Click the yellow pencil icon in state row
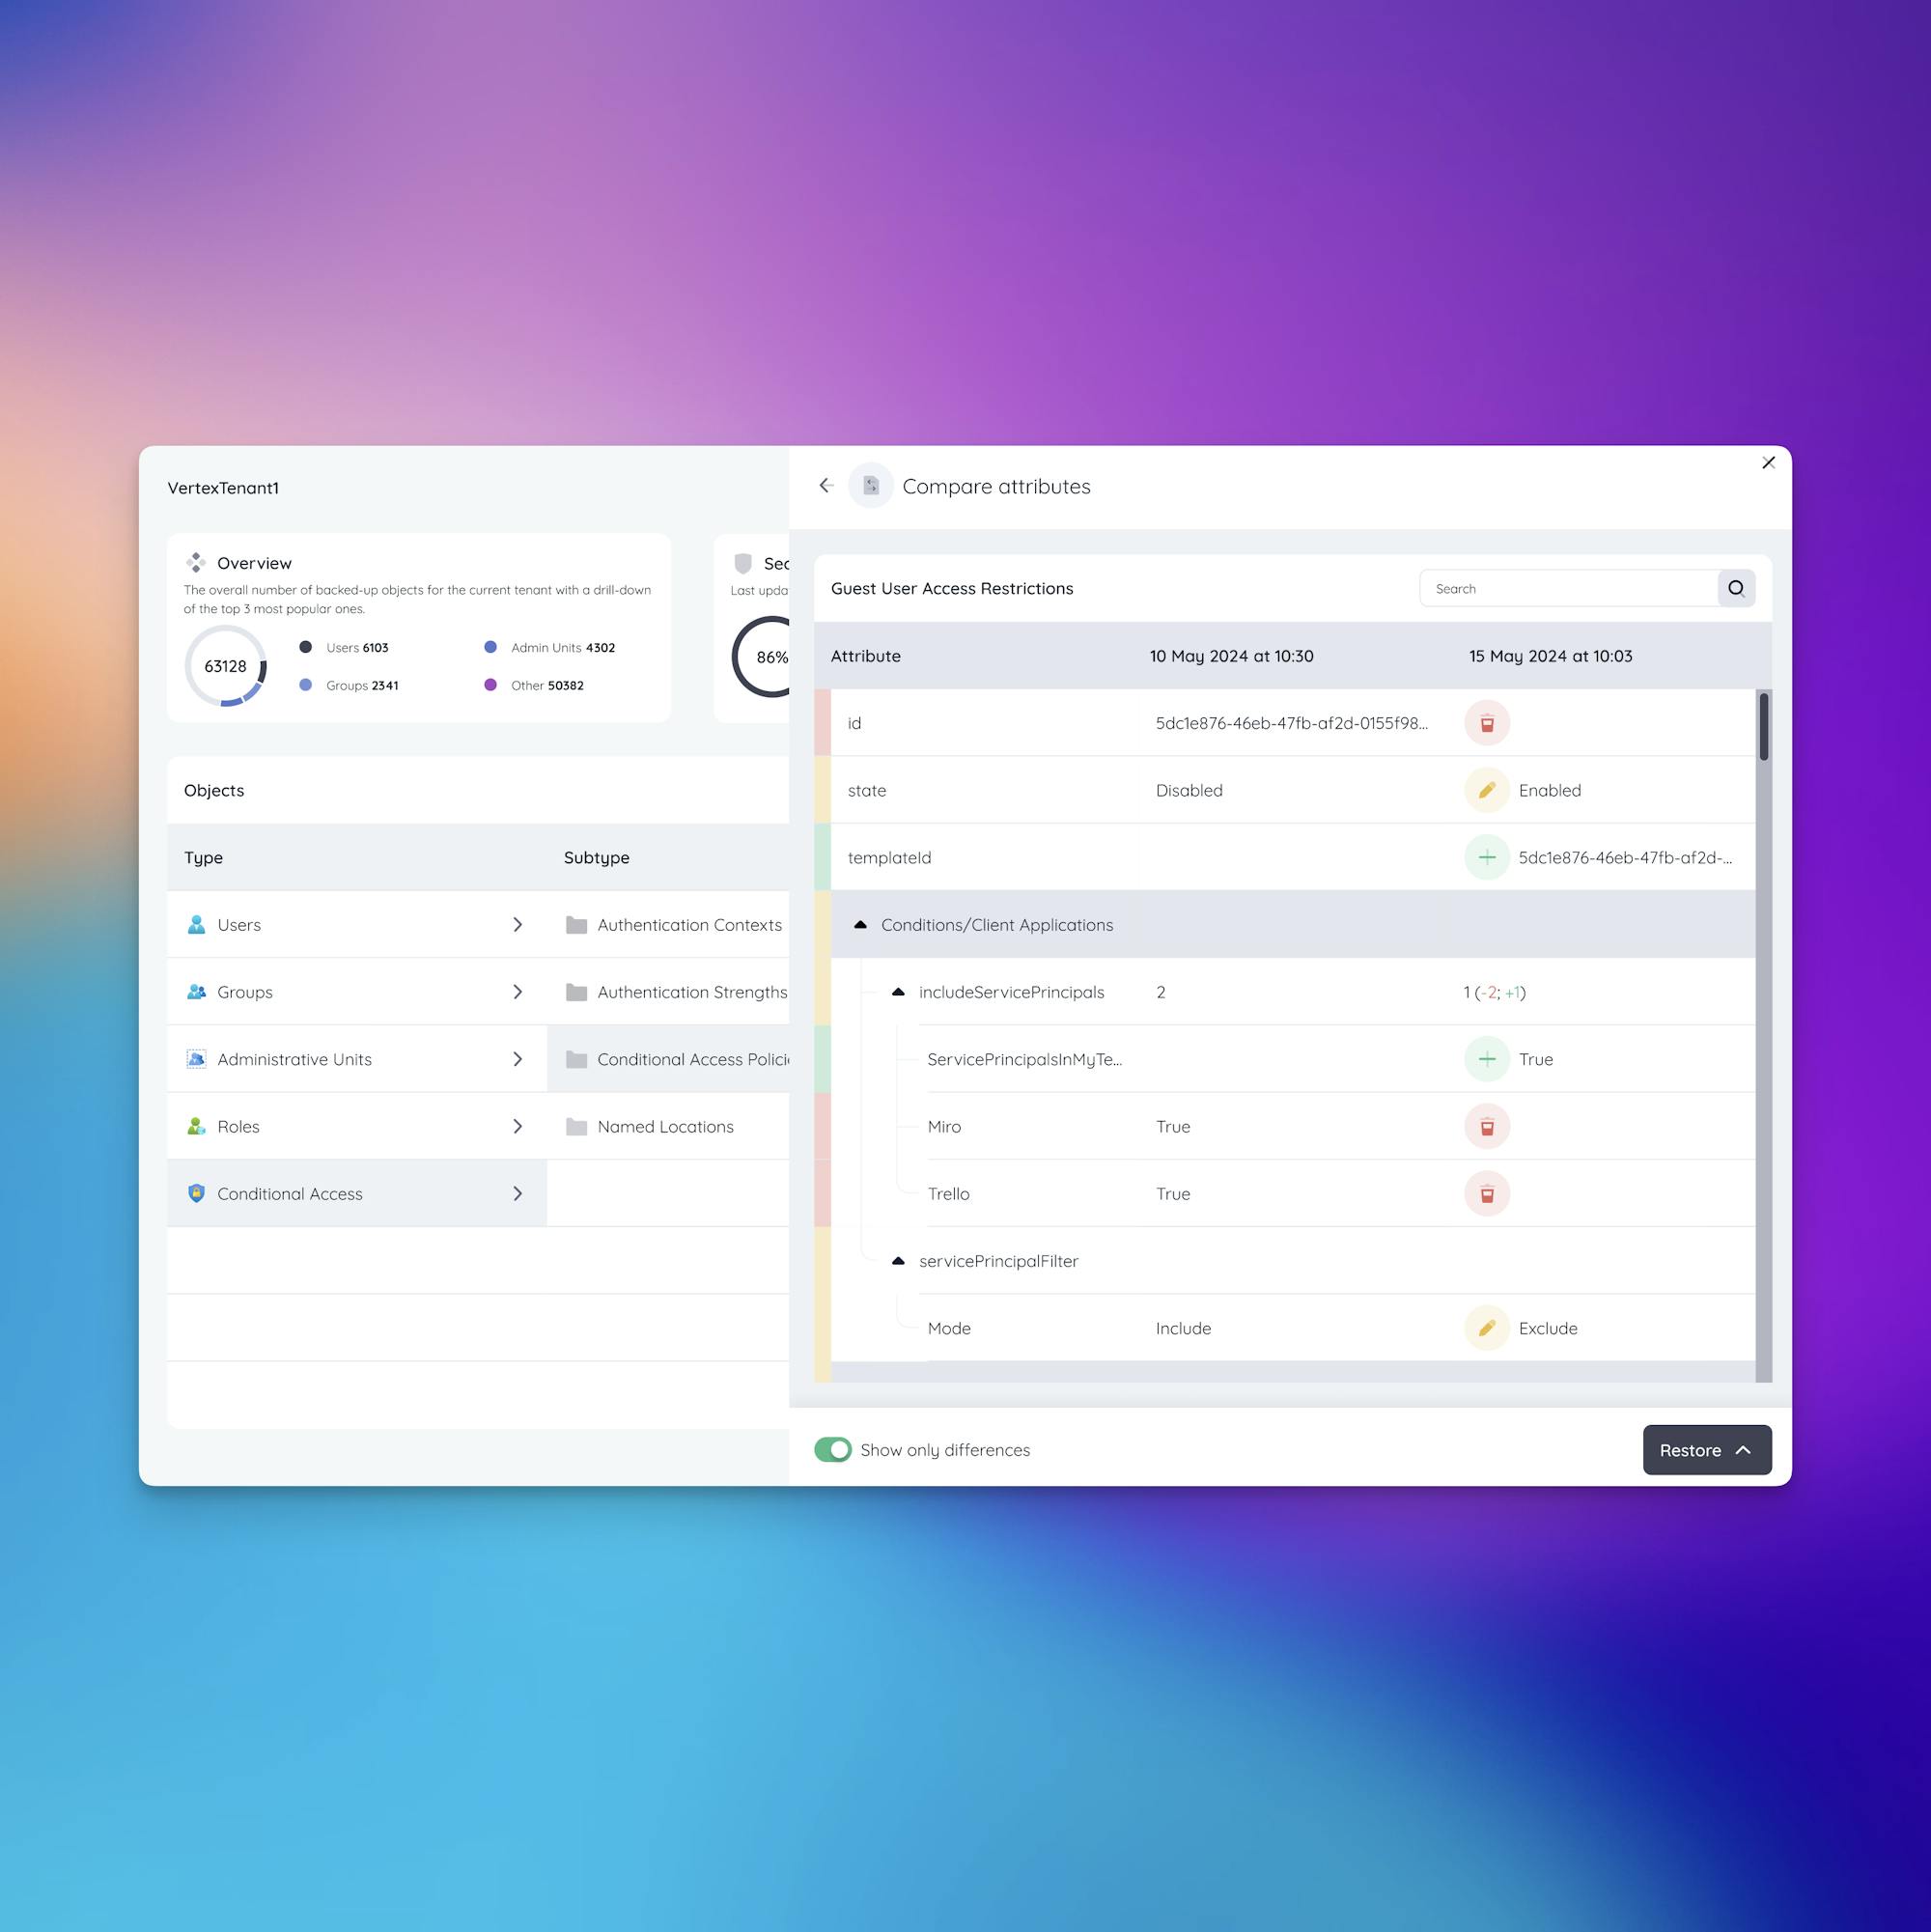Image resolution: width=1931 pixels, height=1932 pixels. [1486, 790]
